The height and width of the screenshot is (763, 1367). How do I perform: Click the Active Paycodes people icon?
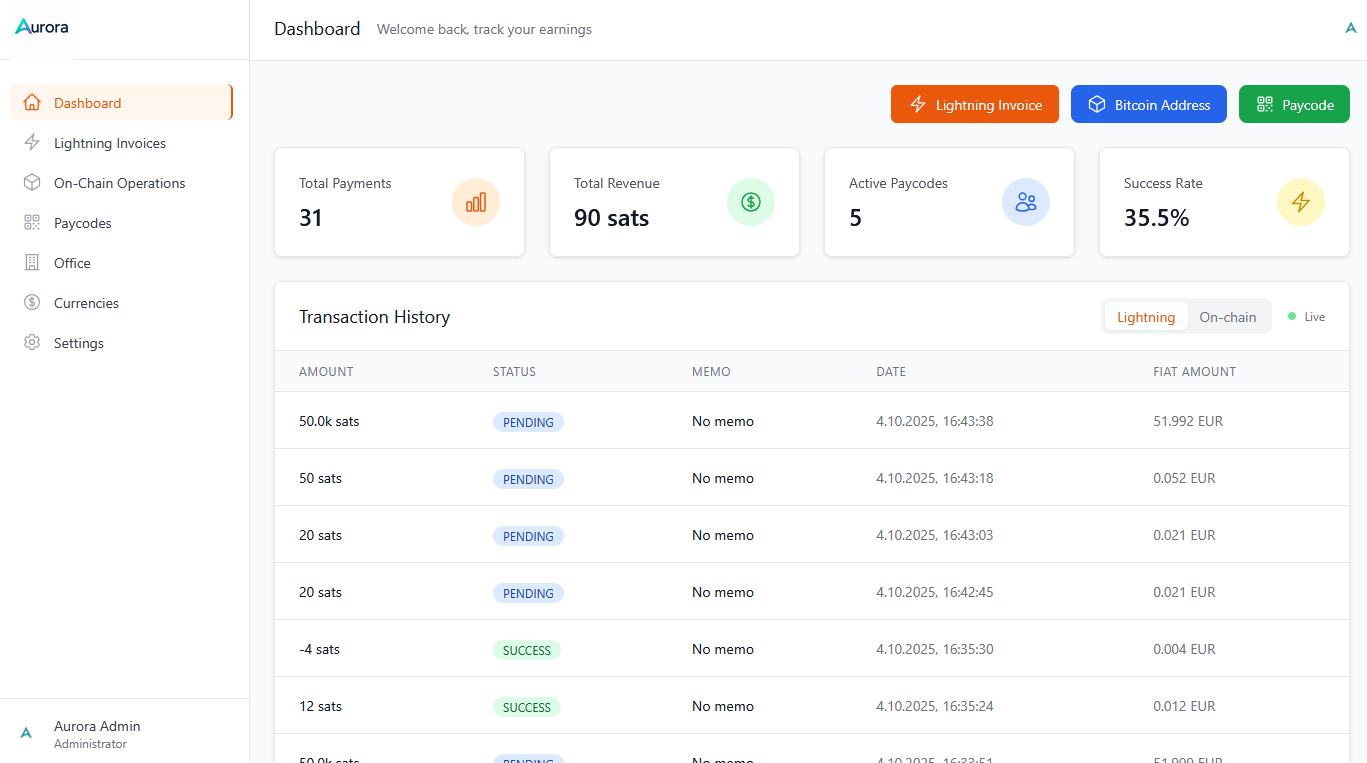[x=1025, y=202]
